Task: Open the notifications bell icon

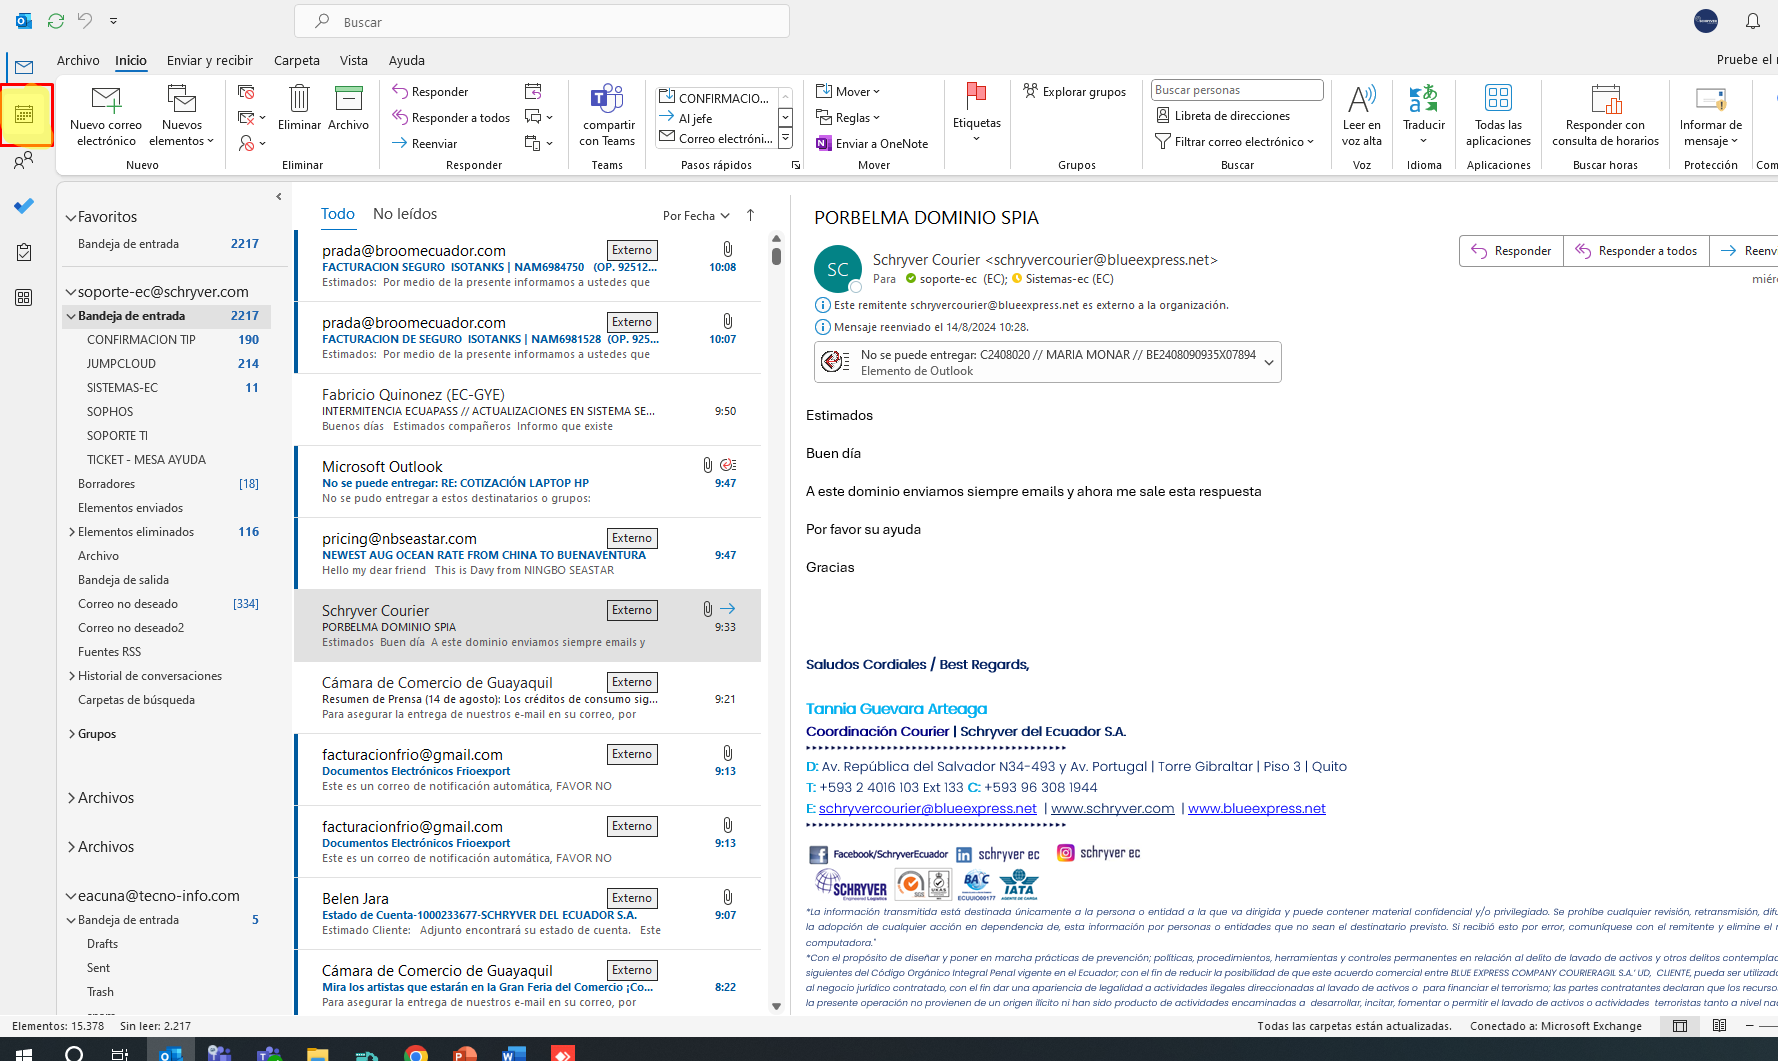Action: click(1752, 21)
